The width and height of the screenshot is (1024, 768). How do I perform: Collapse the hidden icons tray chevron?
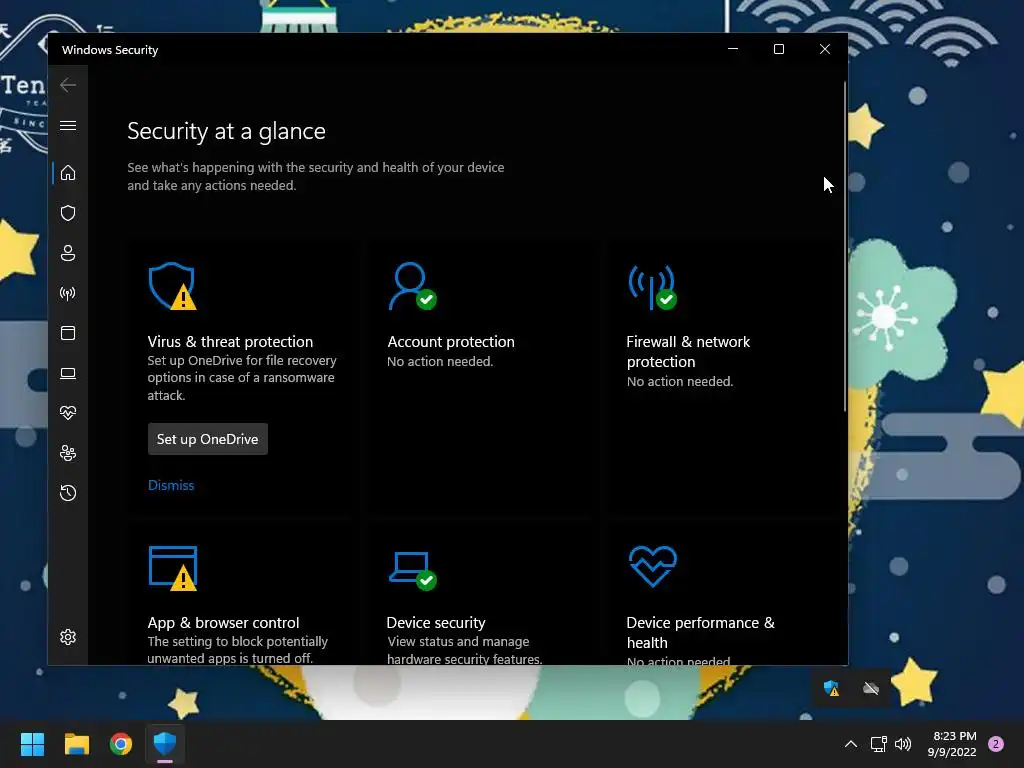point(851,744)
